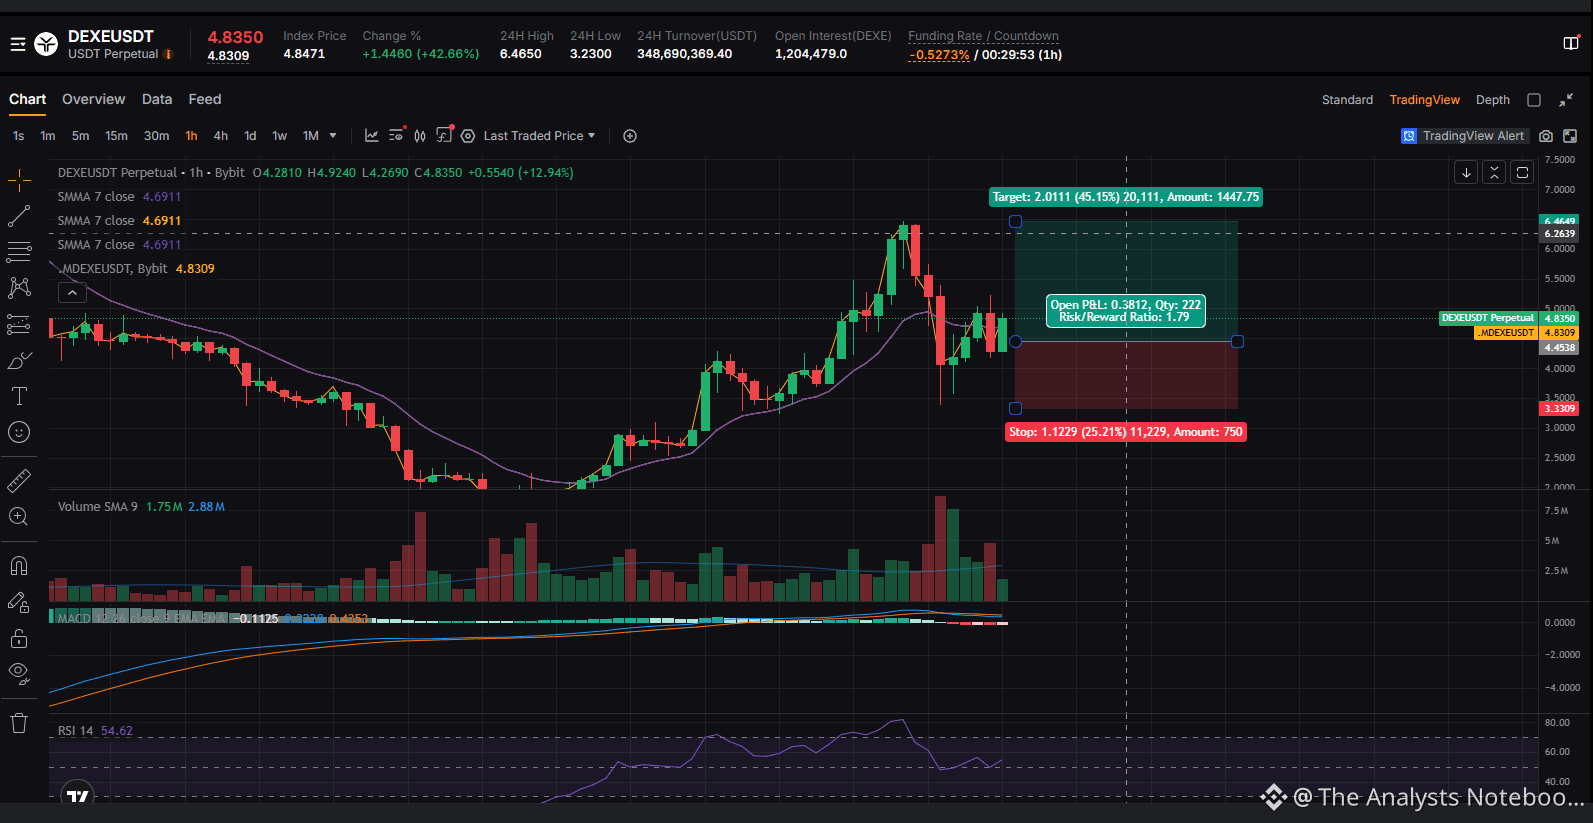The image size is (1593, 823).
Task: Click the collapse pane chart button
Action: point(1494,172)
